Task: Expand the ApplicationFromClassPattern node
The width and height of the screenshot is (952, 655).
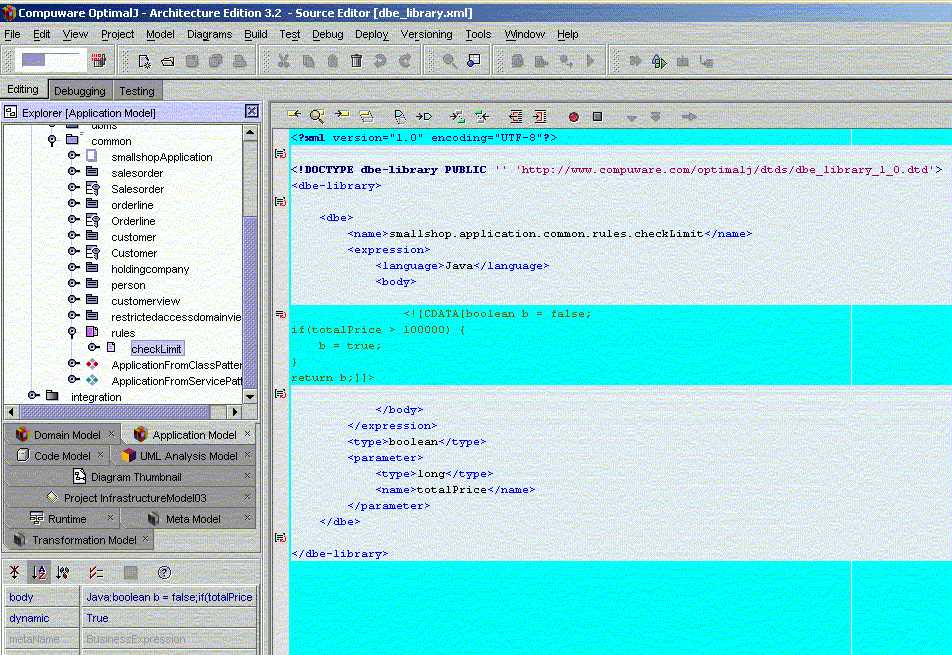Action: [x=73, y=364]
